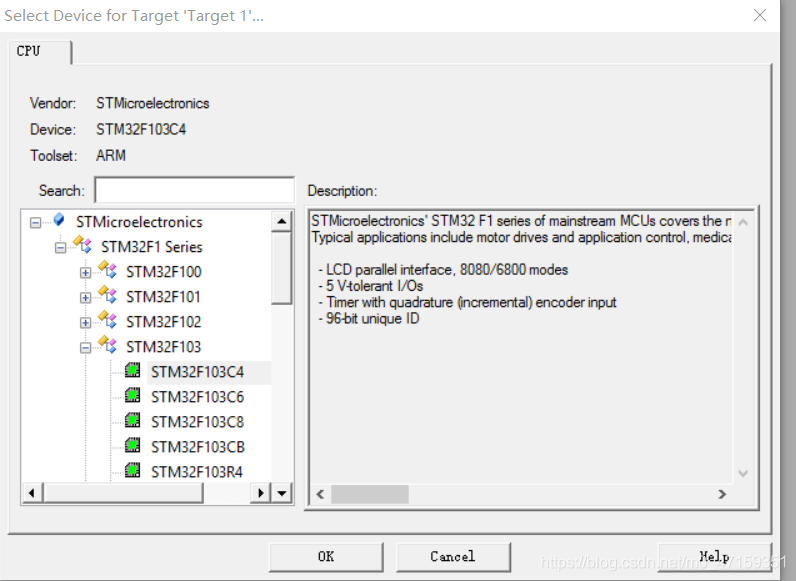Click the STMicroelectronics vendor icon in tree
This screenshot has height=581, width=796.
point(59,220)
